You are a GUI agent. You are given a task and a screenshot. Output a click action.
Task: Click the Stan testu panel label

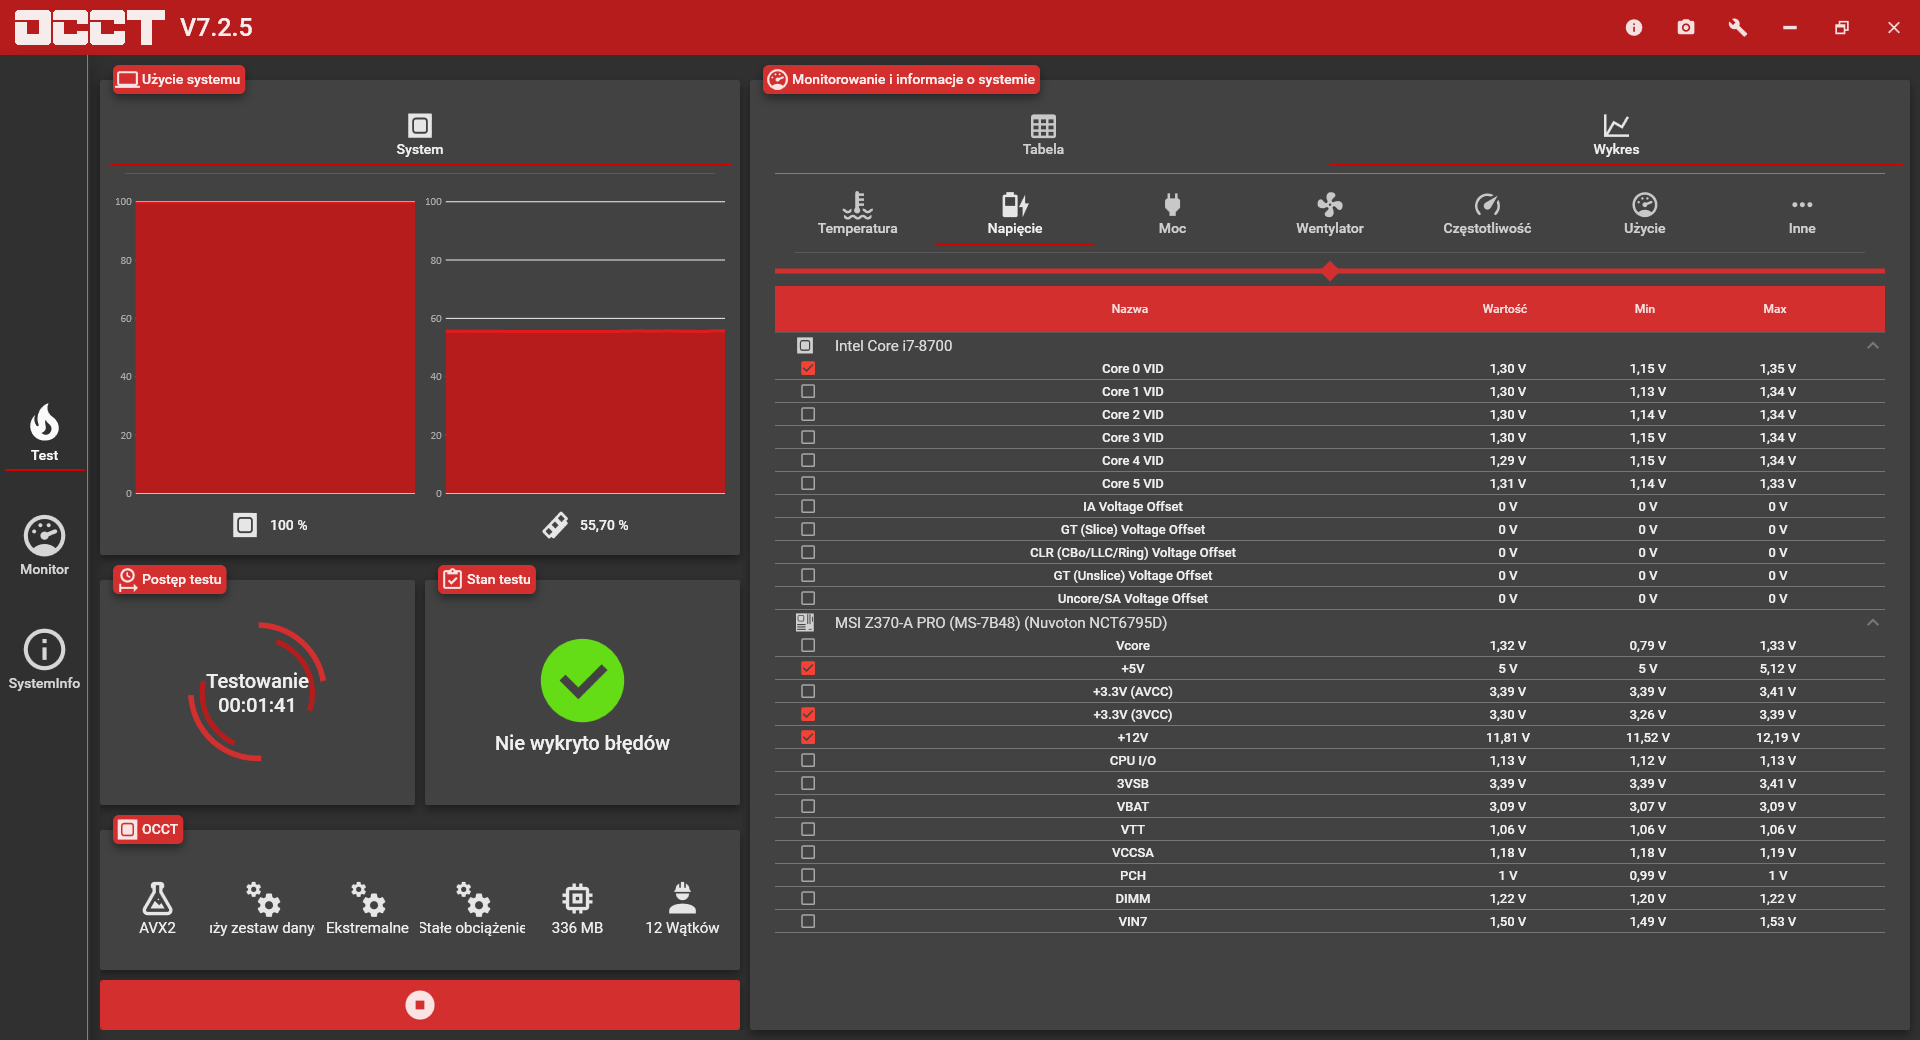point(487,579)
